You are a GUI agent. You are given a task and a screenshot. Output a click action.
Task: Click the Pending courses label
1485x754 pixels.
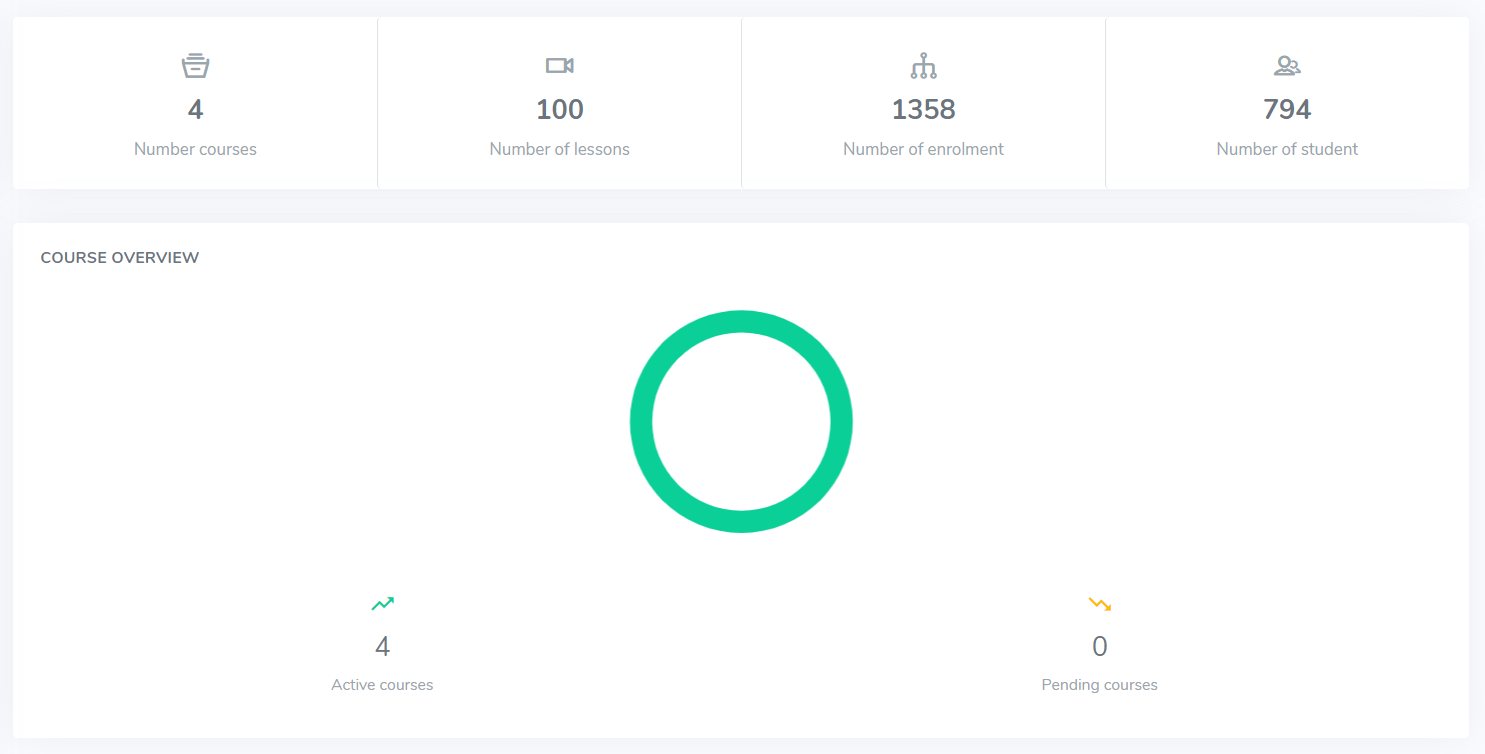point(1099,685)
